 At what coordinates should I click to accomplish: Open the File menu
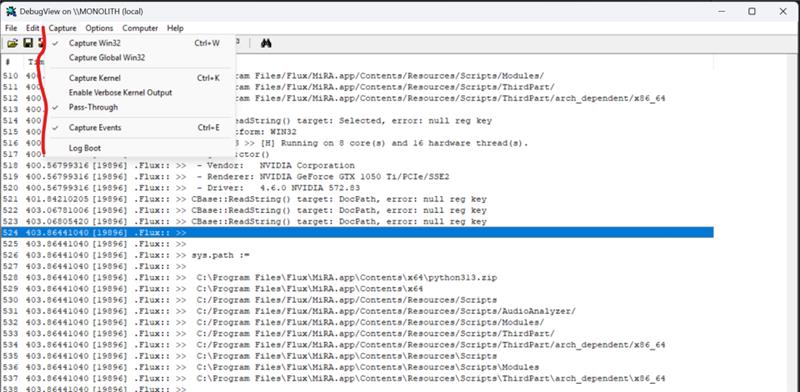coord(11,28)
